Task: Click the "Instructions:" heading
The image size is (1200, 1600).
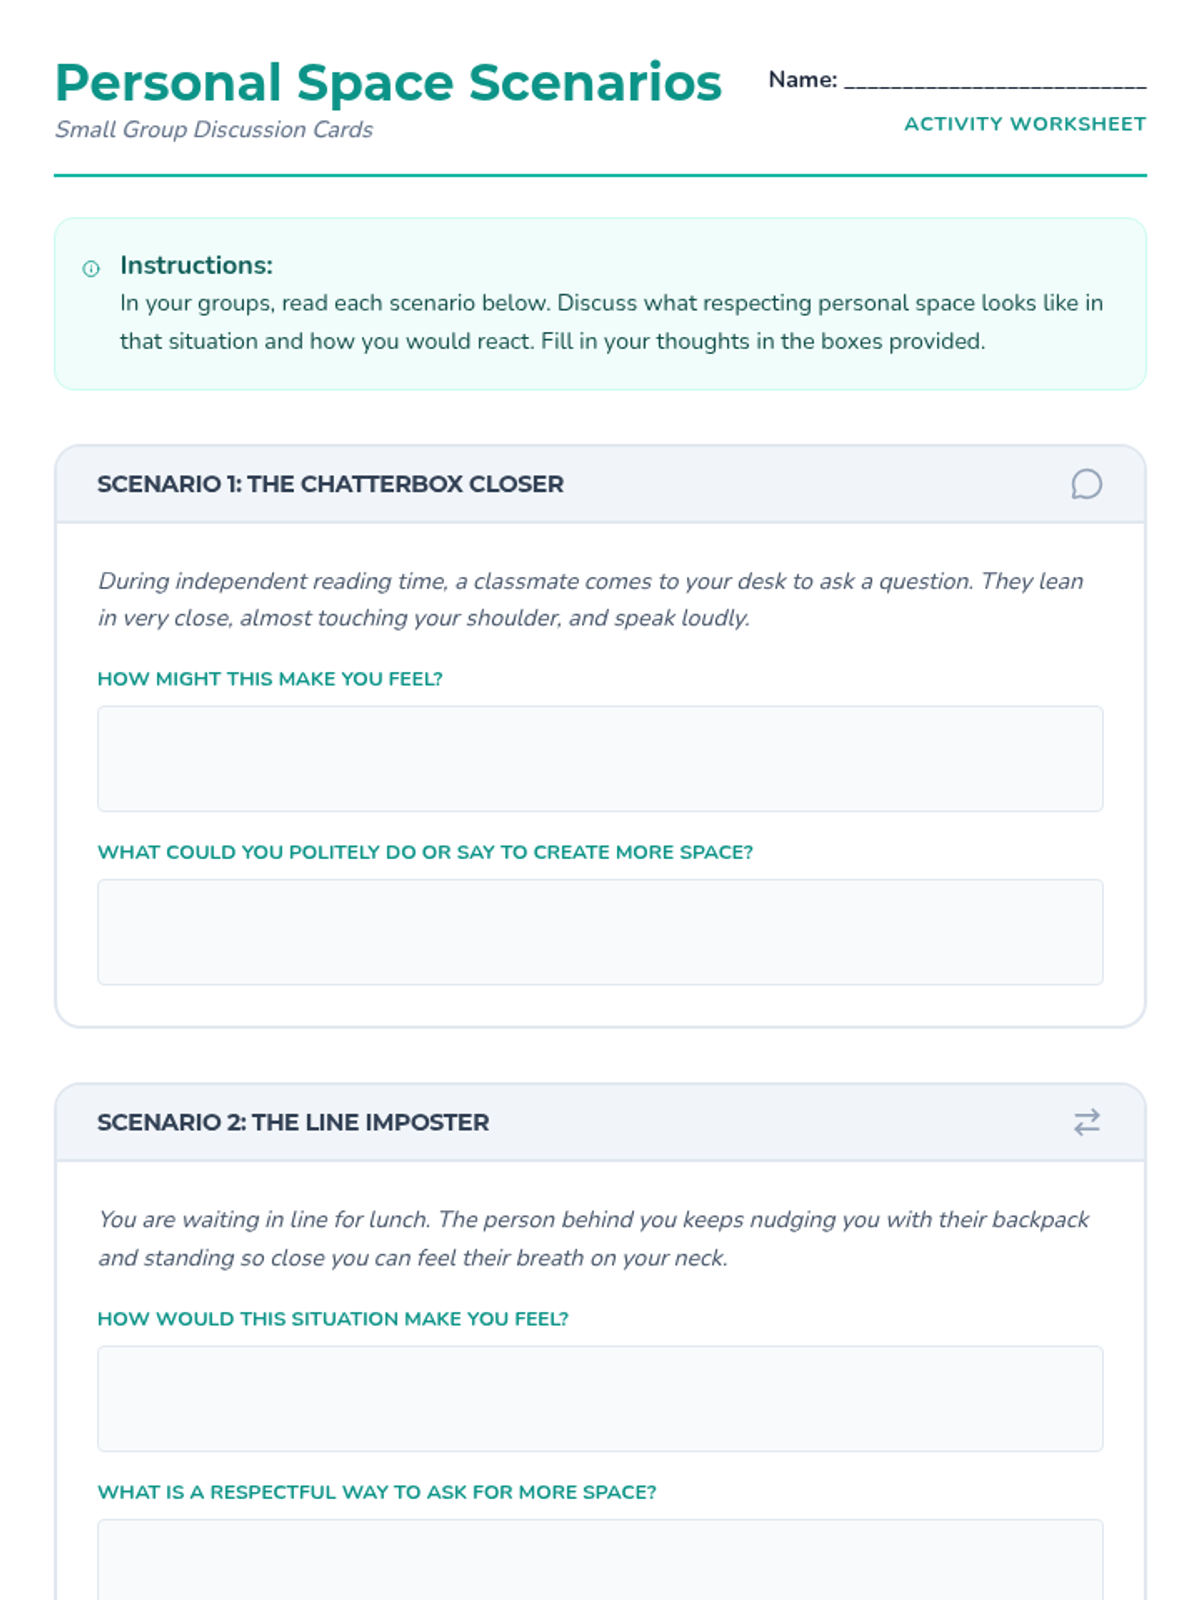Action: click(196, 265)
